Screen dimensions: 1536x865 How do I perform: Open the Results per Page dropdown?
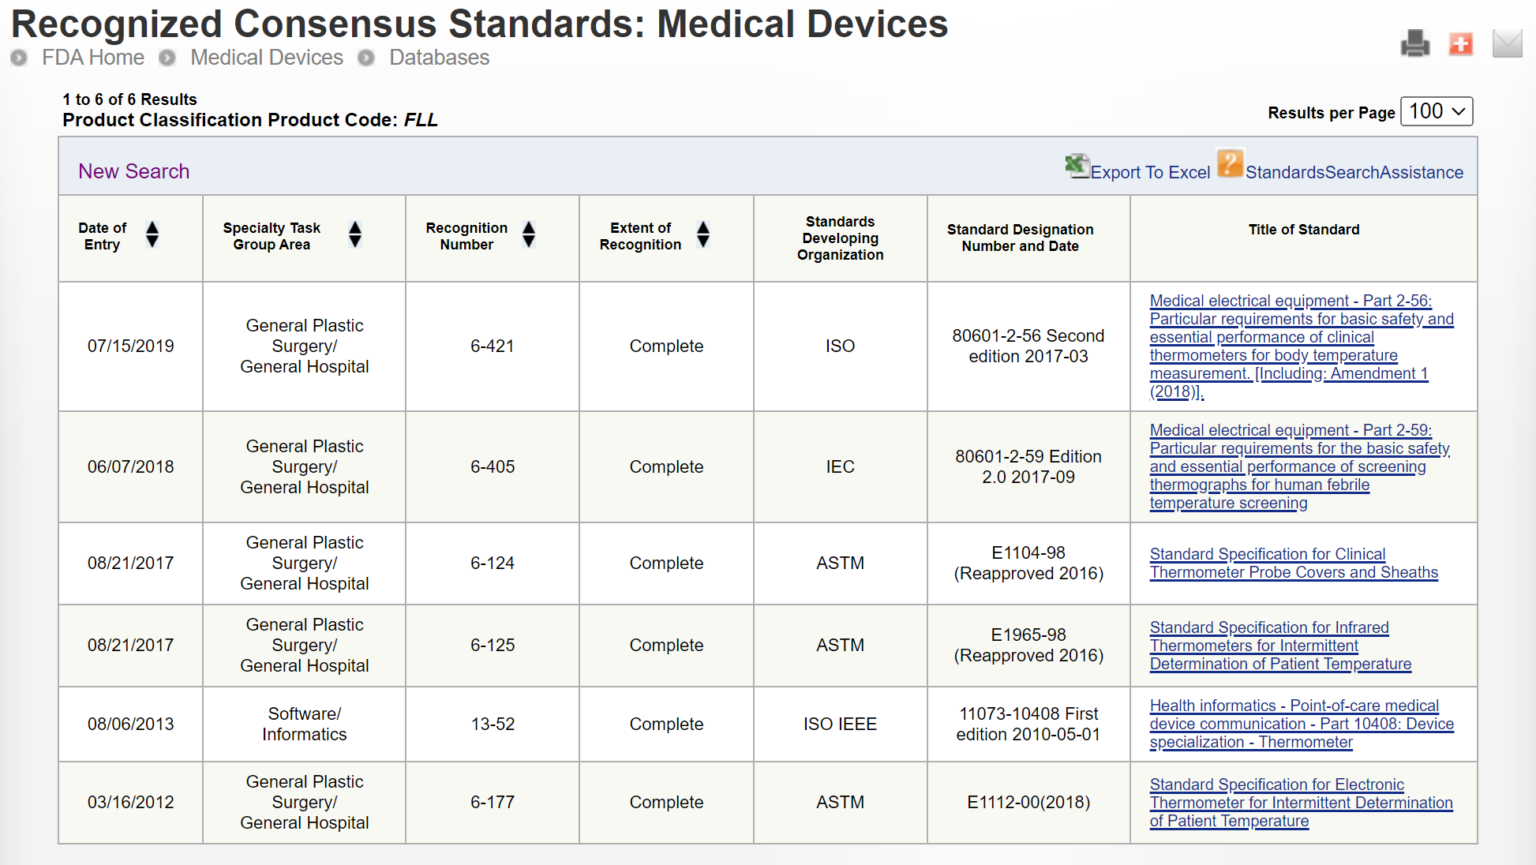tap(1437, 112)
